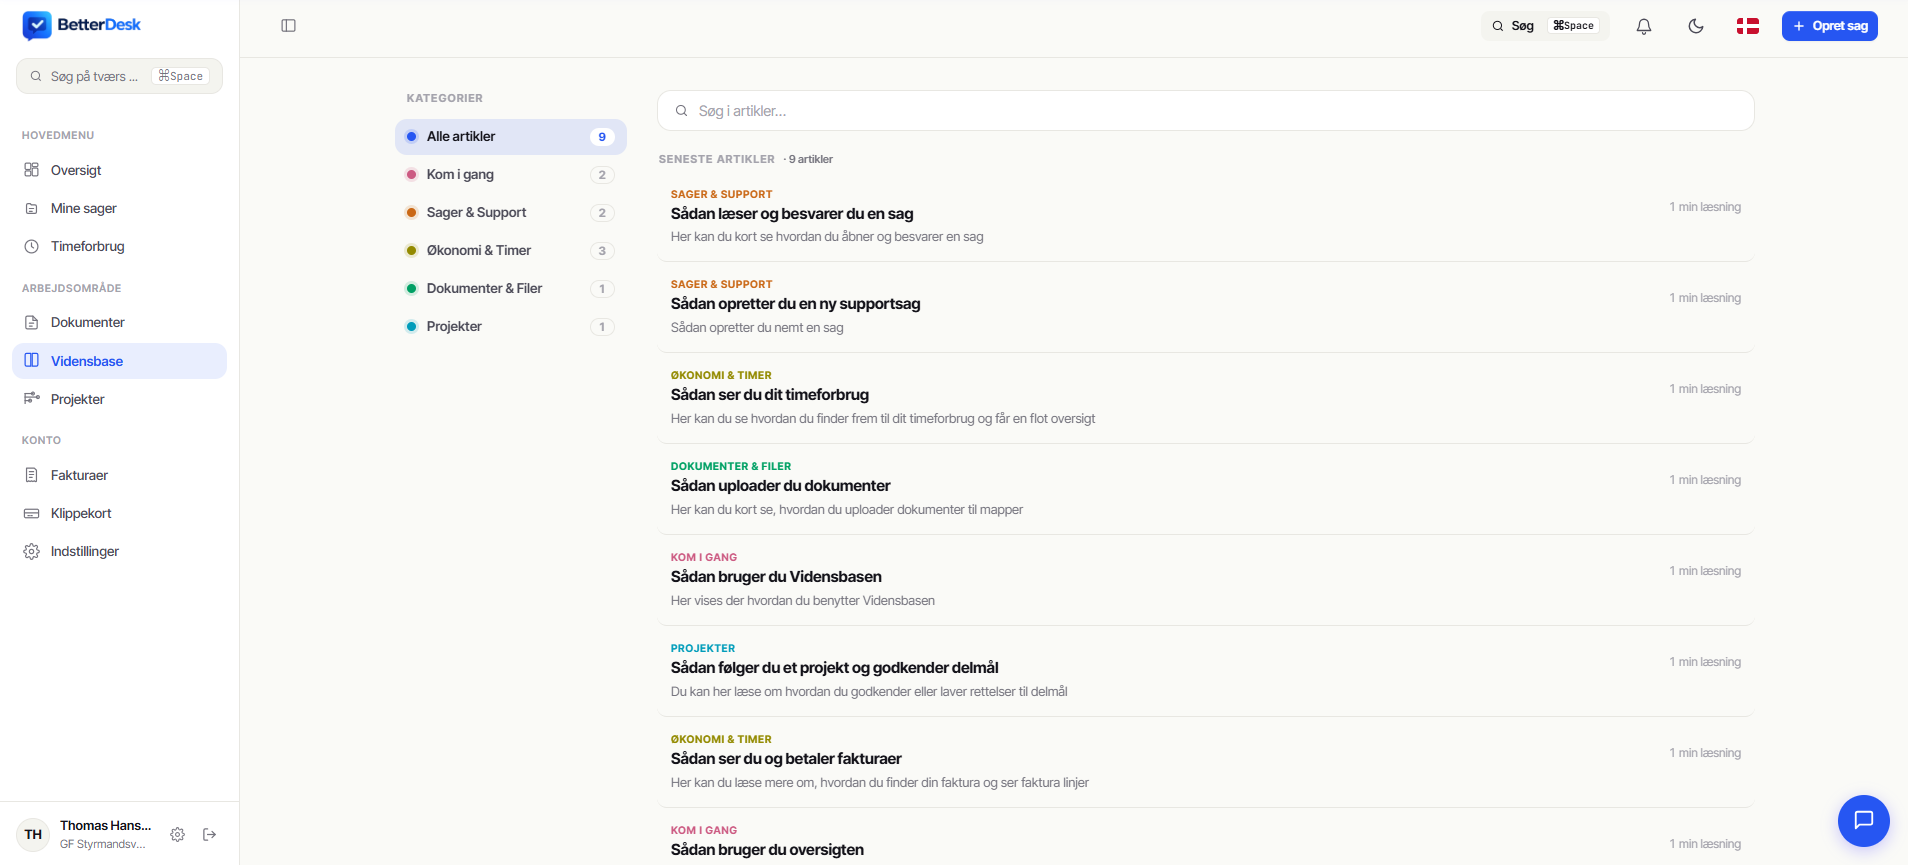Filter by Kom i gang category

[x=511, y=175]
